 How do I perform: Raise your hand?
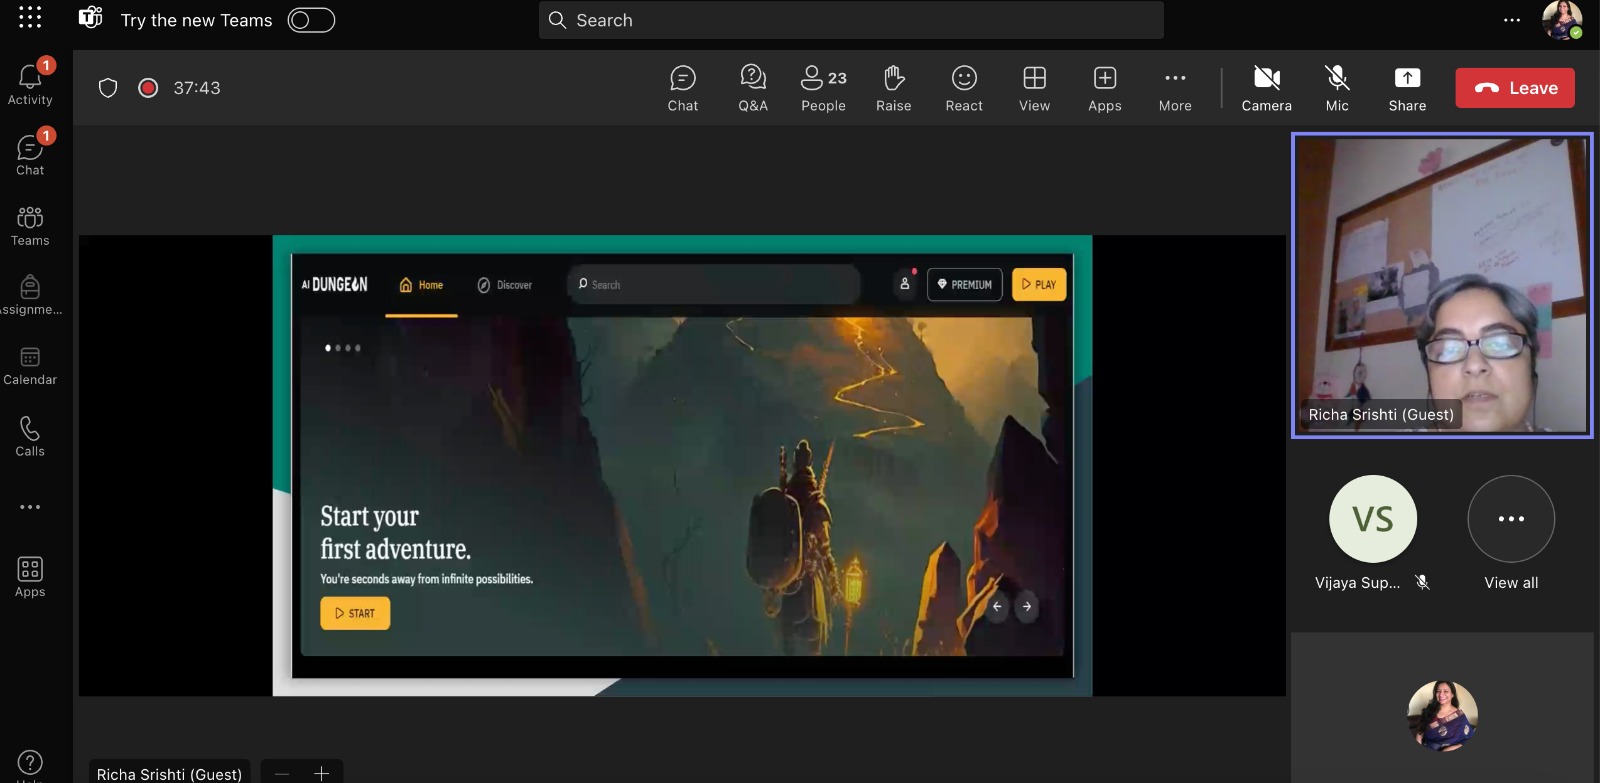pos(893,88)
